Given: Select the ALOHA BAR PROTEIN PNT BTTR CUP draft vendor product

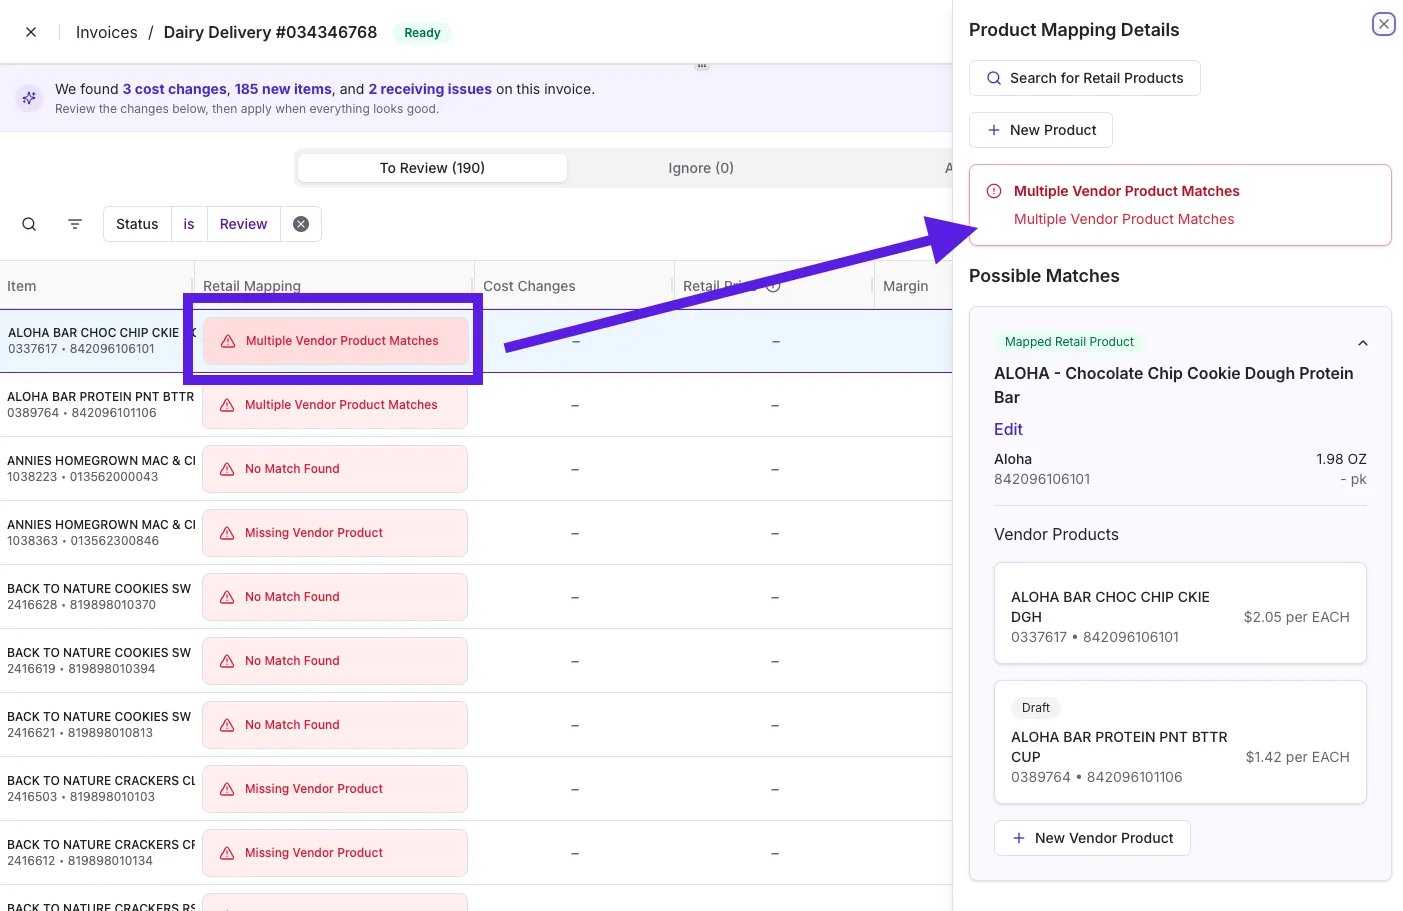Looking at the screenshot, I should (x=1180, y=742).
